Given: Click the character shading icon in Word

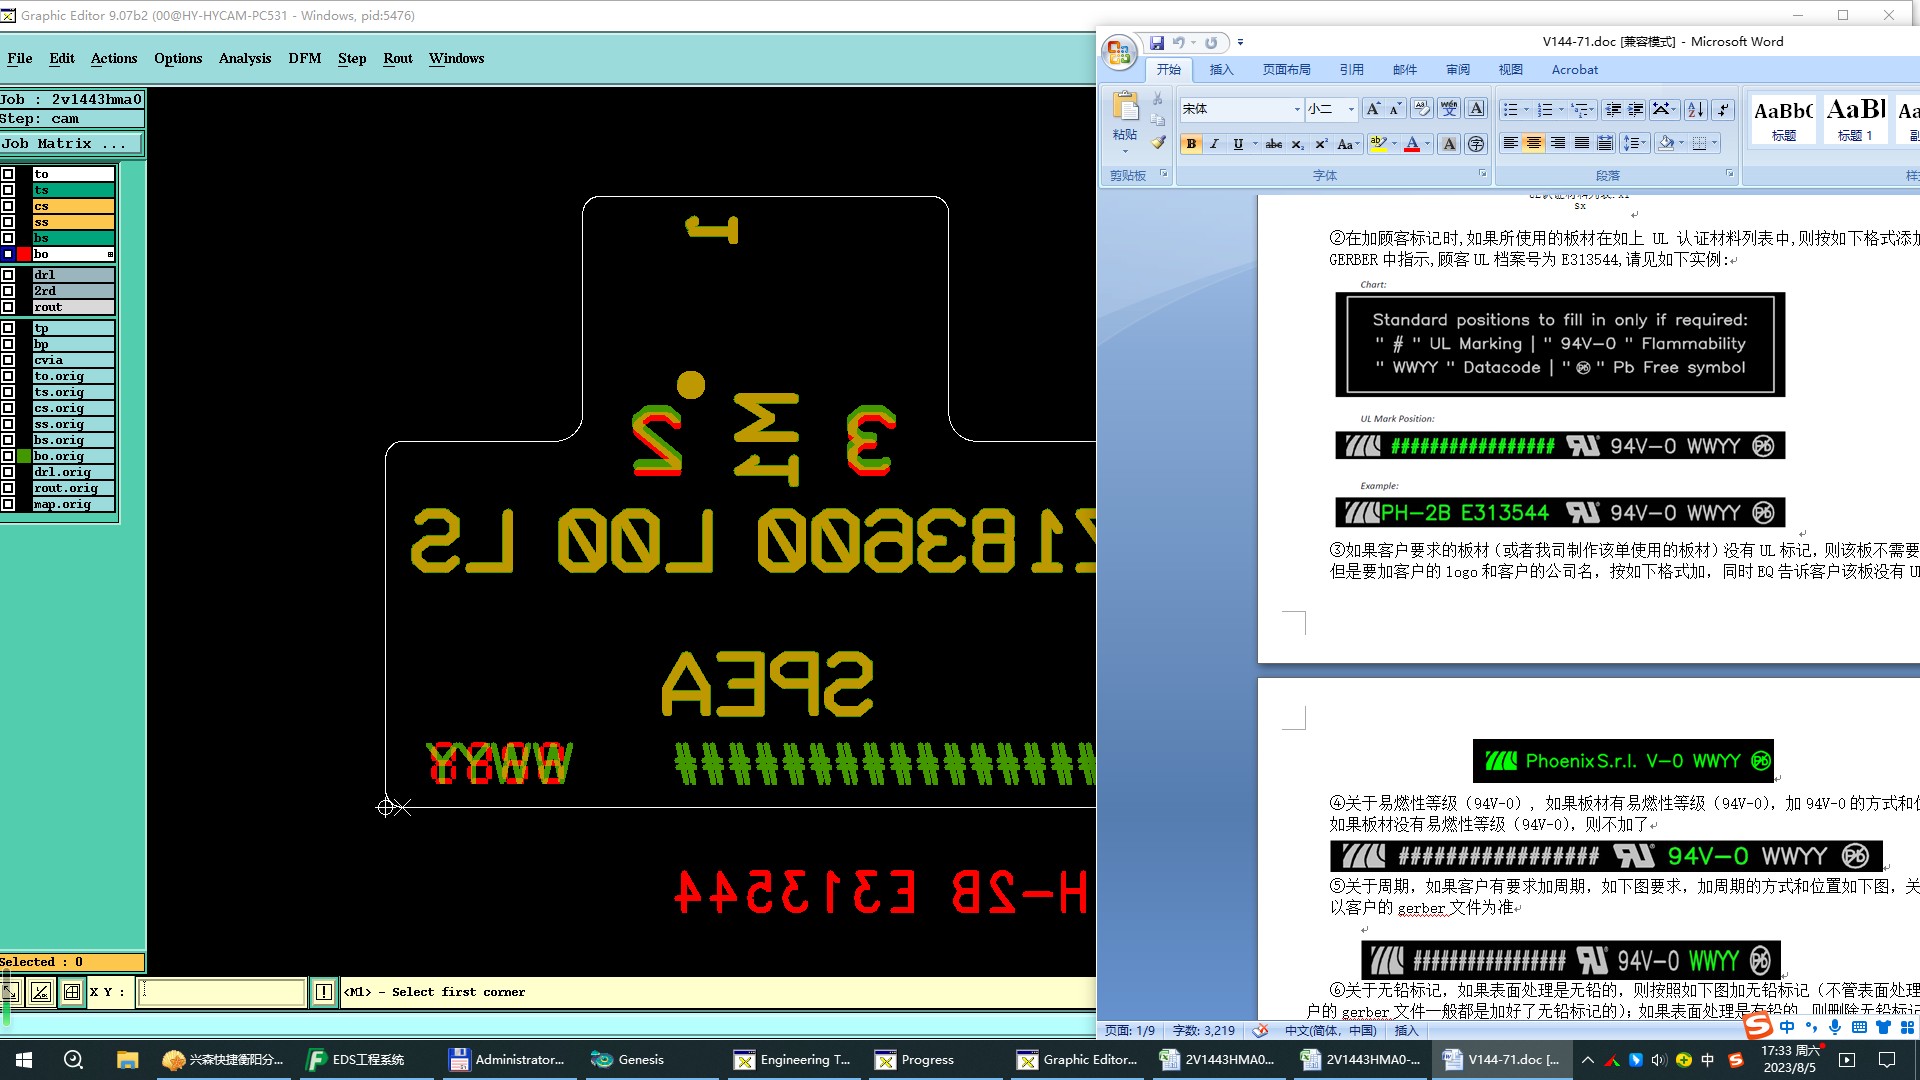Looking at the screenshot, I should coord(1449,144).
